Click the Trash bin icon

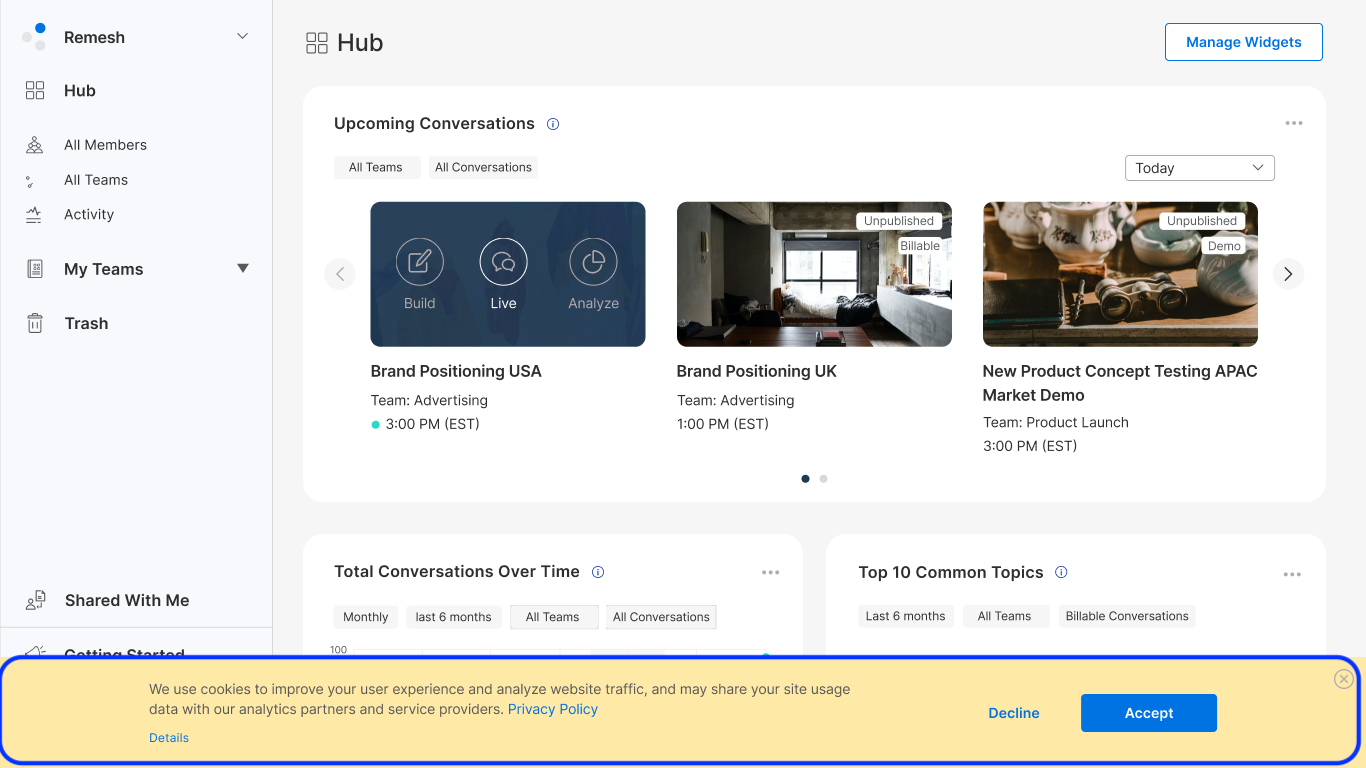point(35,323)
